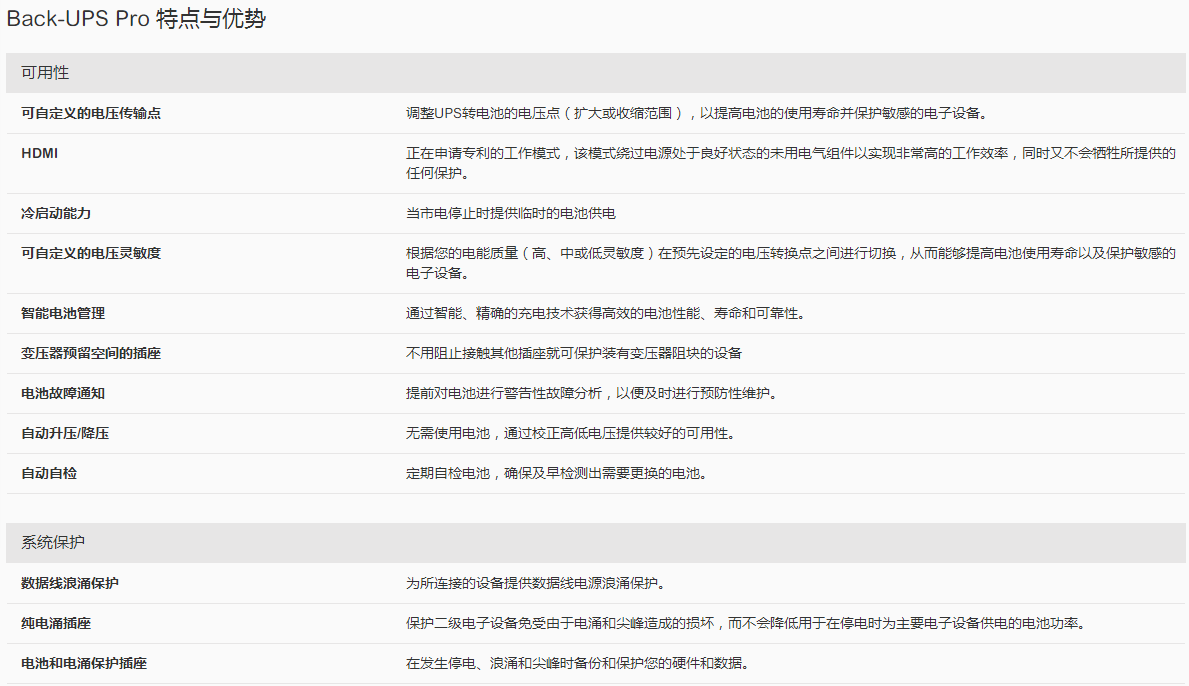Click the 电池故障通知 feature label
The width and height of the screenshot is (1189, 686).
click(x=63, y=393)
